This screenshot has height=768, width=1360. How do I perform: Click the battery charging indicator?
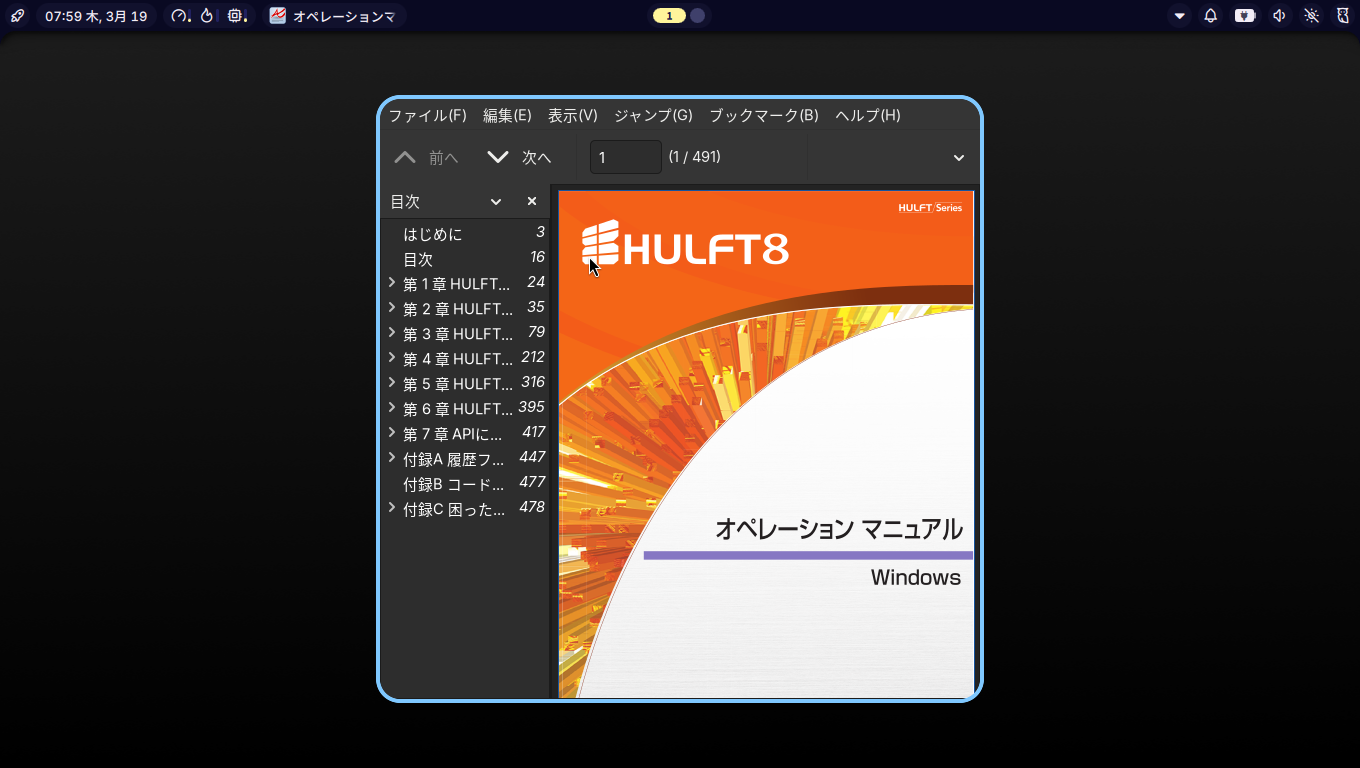coord(1245,16)
